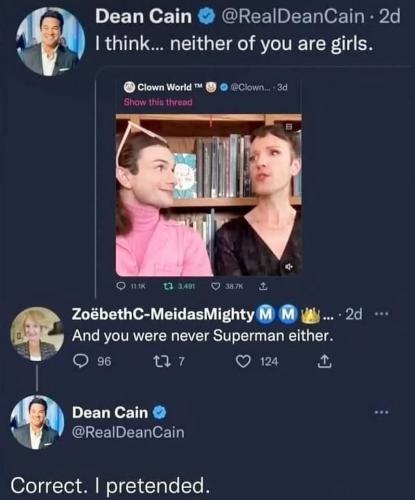Open the Clown World account name
This screenshot has height=500, width=415.
coord(165,87)
